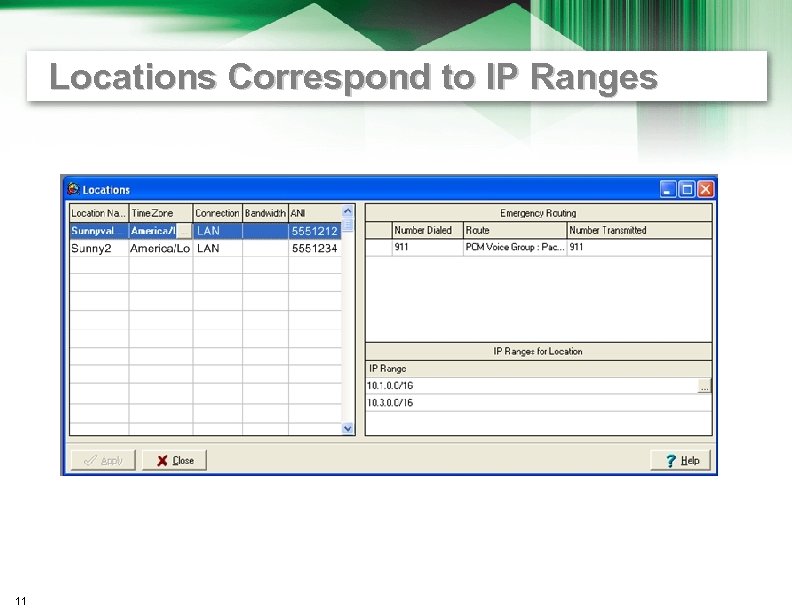Minimize the Locations window

tap(668, 189)
